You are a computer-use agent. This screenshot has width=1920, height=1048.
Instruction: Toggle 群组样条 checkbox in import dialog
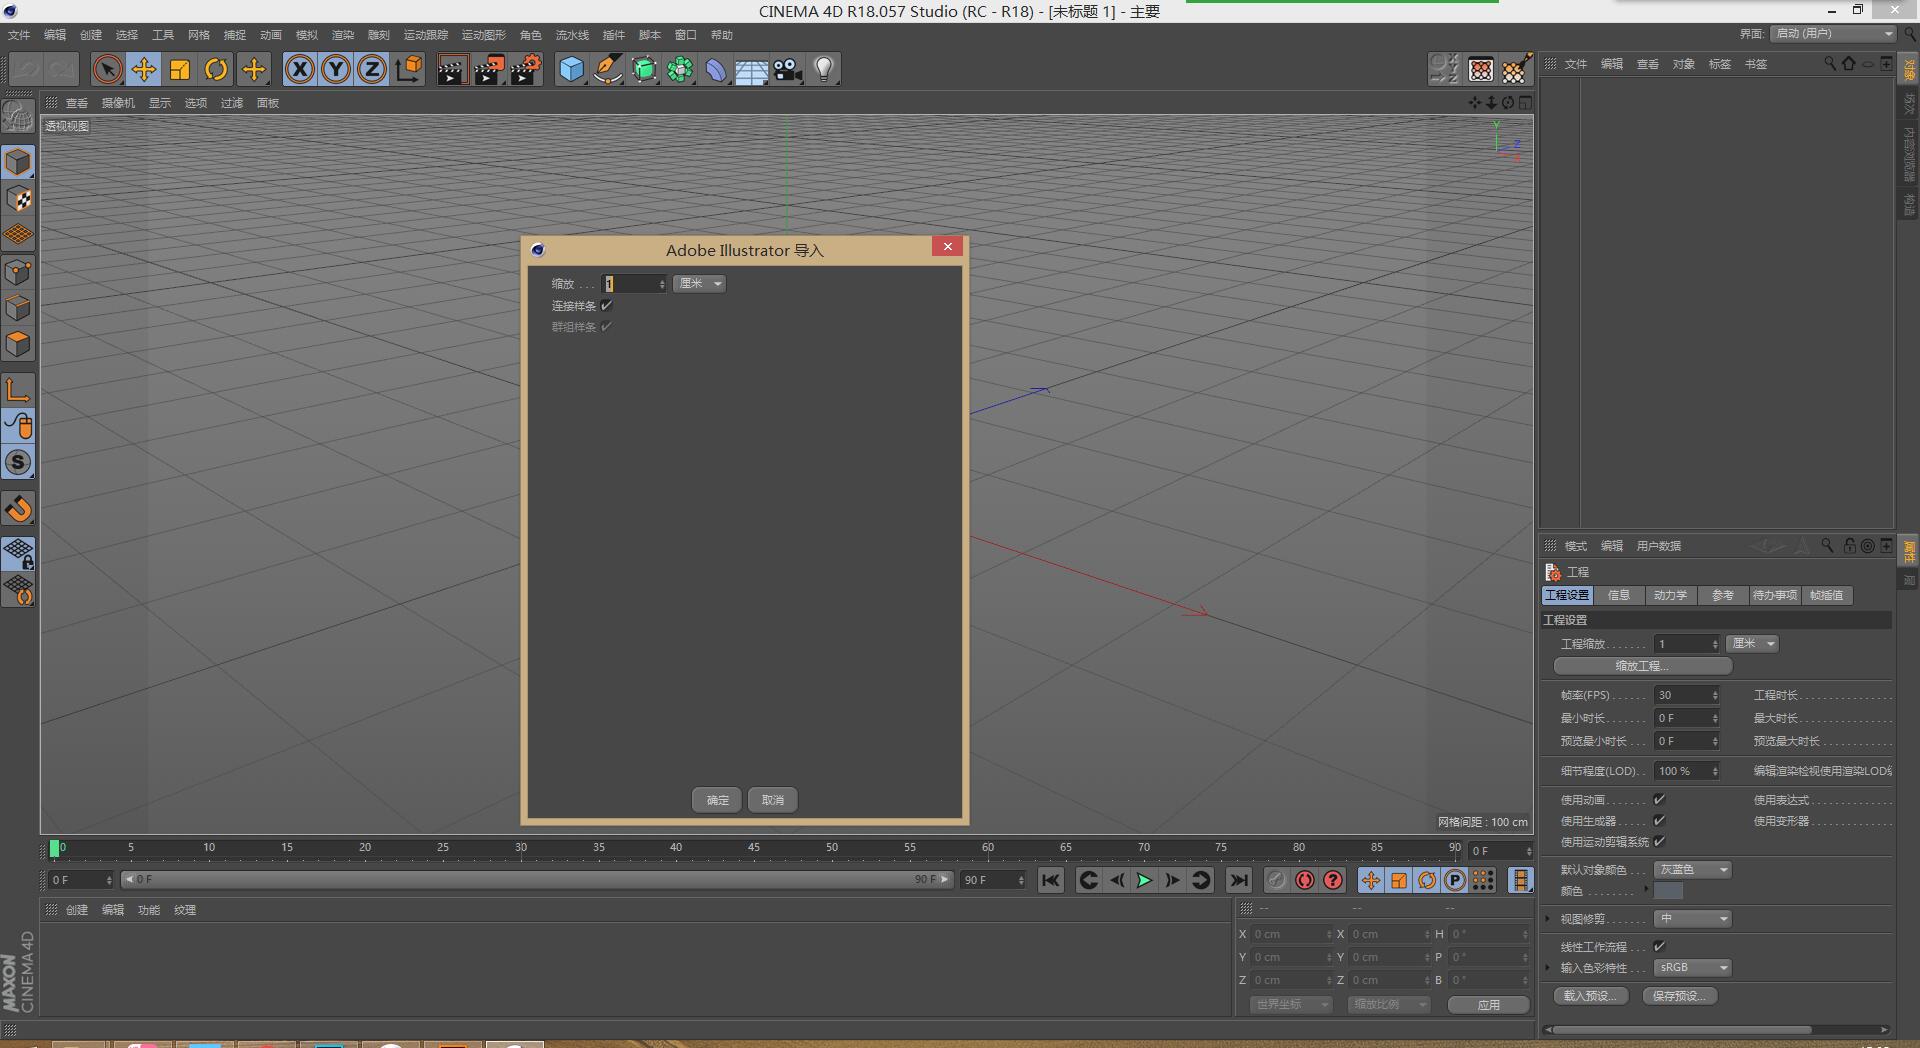(x=606, y=327)
